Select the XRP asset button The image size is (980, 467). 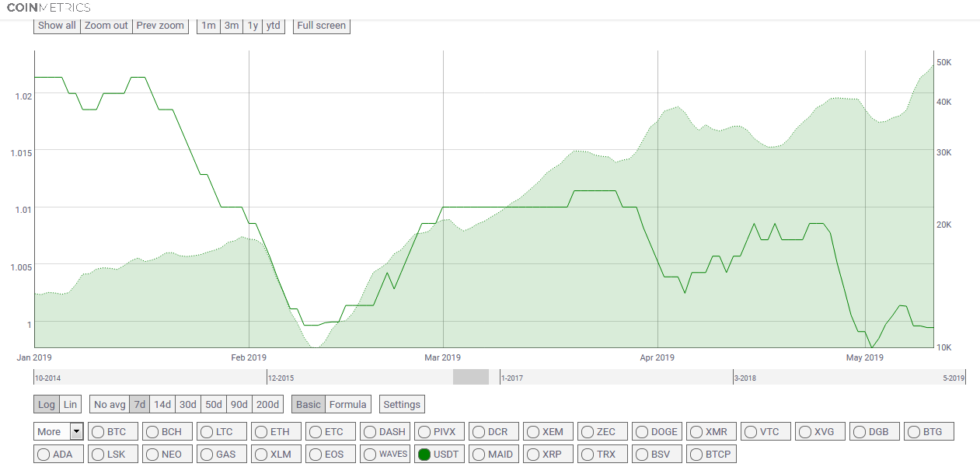coord(546,454)
